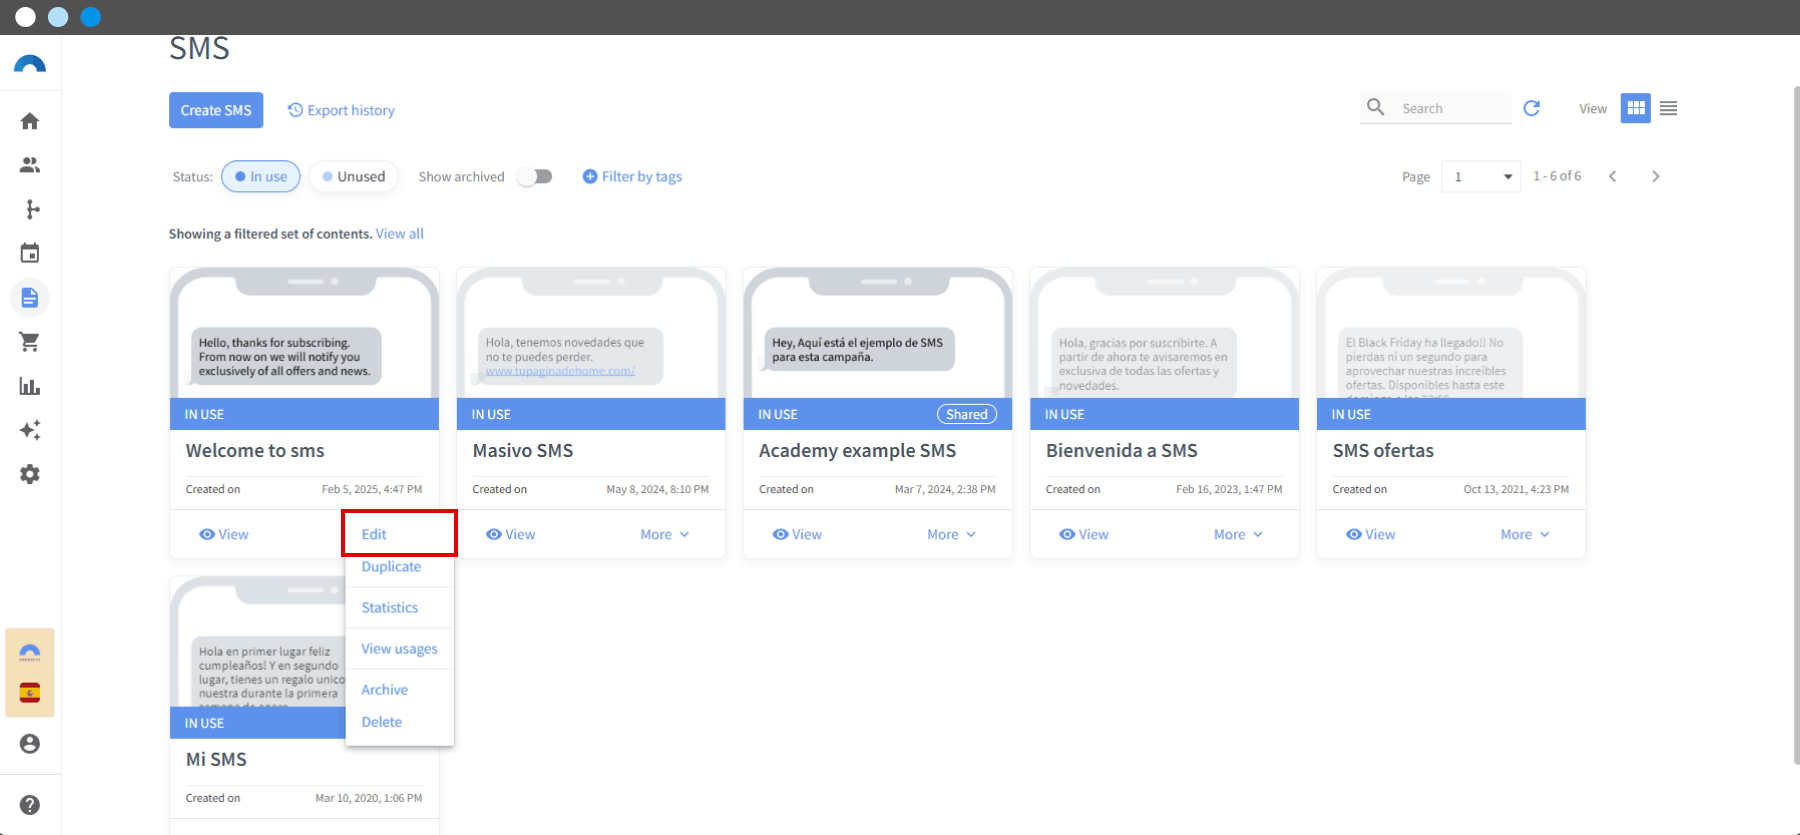Screen dimensions: 1800x835
Task: Click the refresh icon next to Search
Action: point(1531,108)
